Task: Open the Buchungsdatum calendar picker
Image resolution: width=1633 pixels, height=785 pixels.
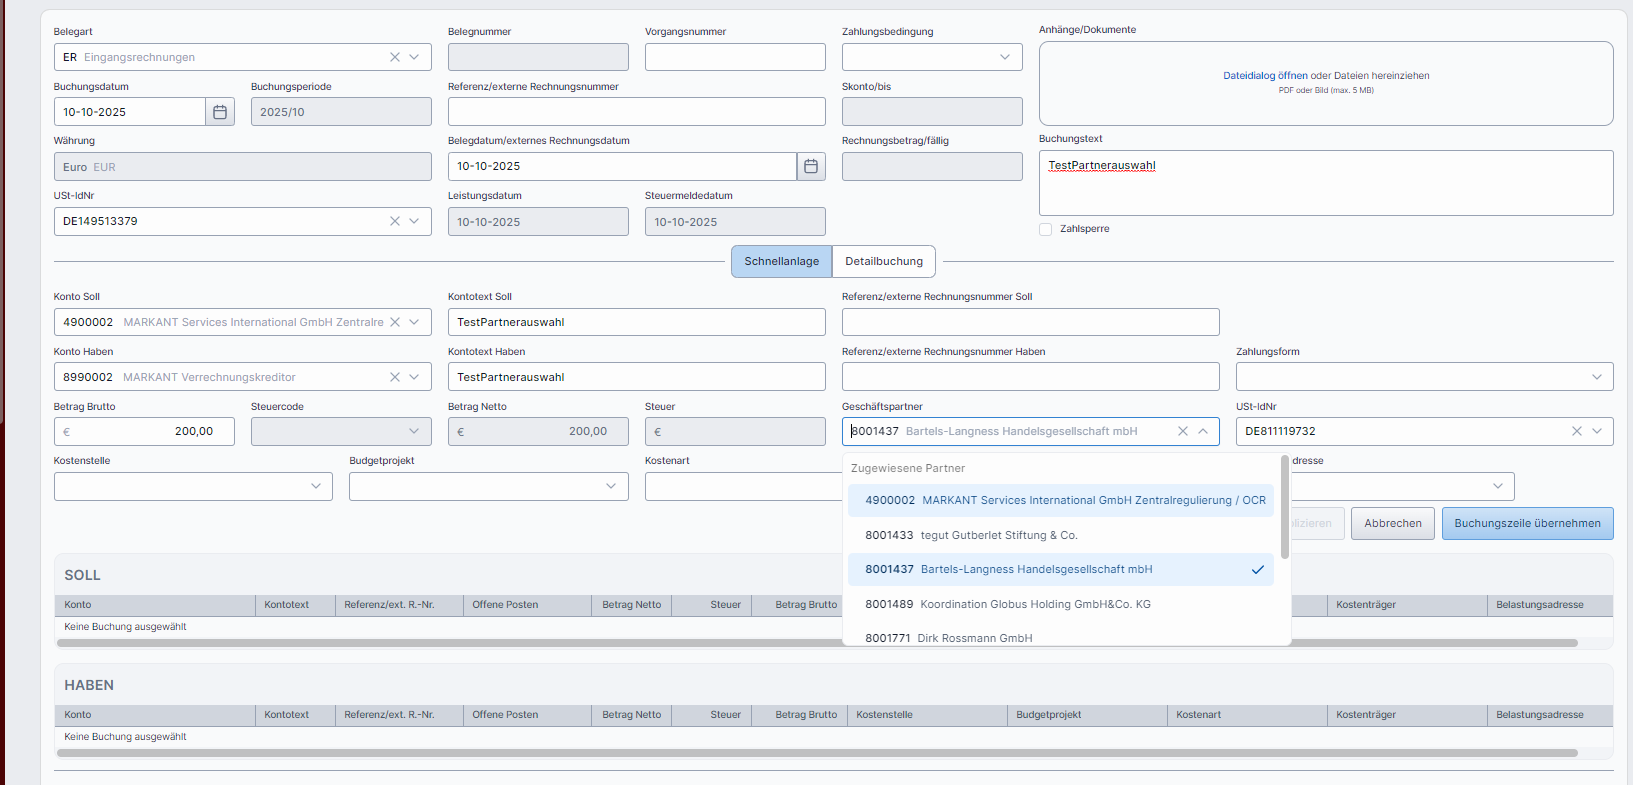Action: (x=220, y=112)
